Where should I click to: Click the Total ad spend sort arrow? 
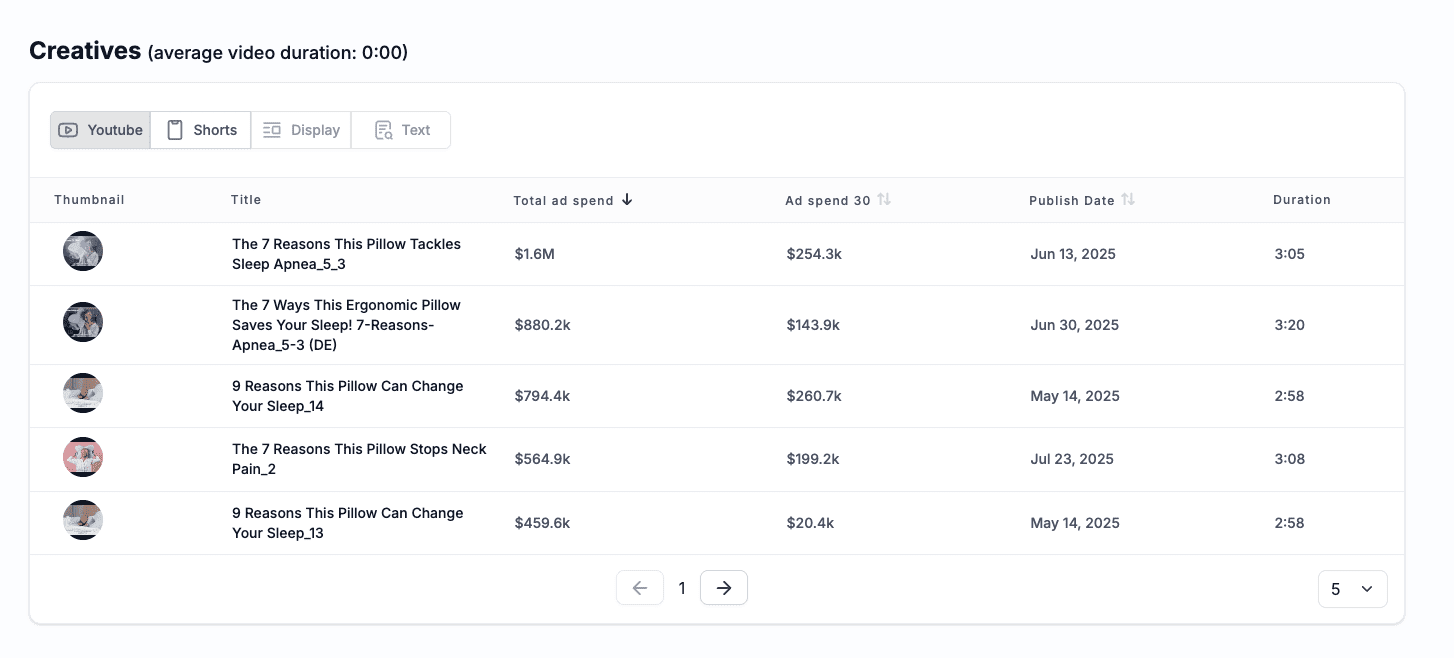coord(627,200)
